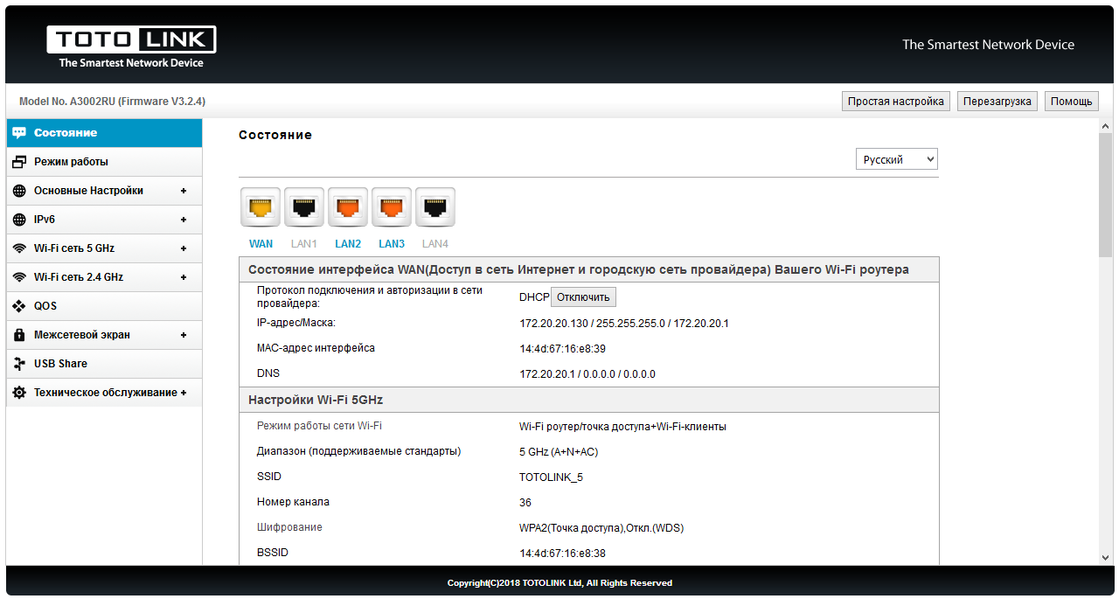Image resolution: width=1119 pixels, height=600 pixels.
Task: Click the Перезагрузка reboot button
Action: (997, 101)
